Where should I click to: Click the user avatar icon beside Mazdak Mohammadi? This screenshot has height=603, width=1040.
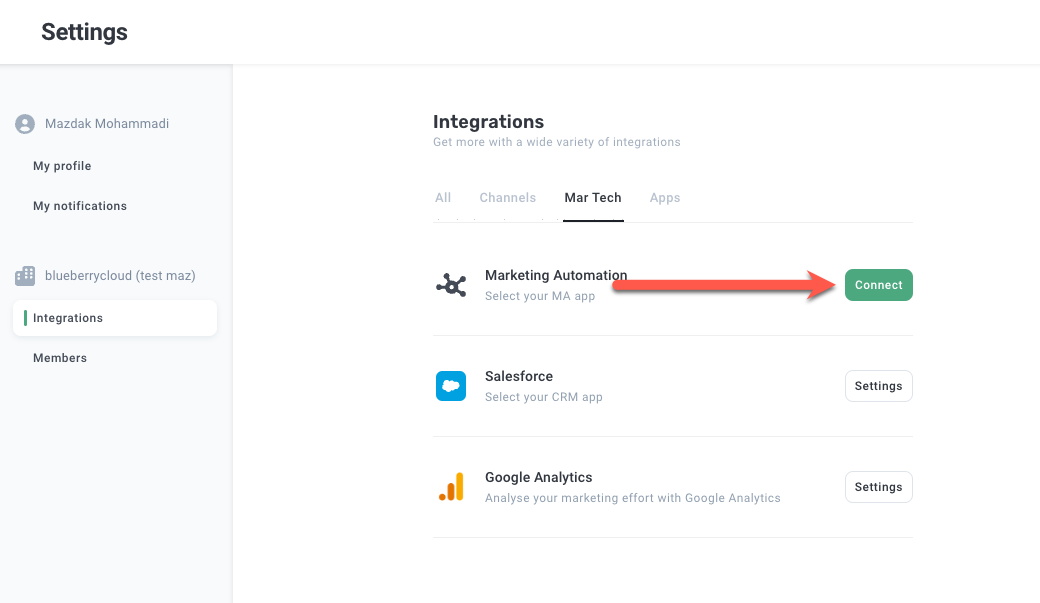pyautogui.click(x=25, y=124)
